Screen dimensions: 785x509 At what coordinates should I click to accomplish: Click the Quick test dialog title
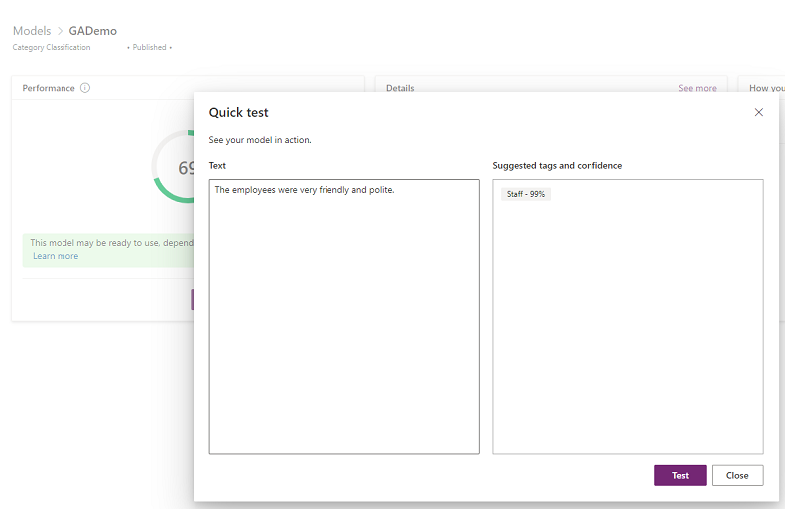click(238, 113)
